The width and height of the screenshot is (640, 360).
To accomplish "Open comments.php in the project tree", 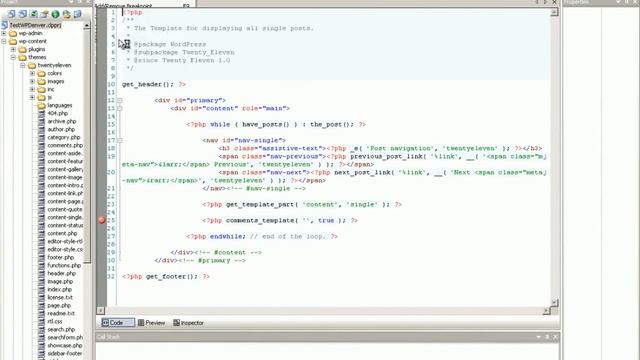I will coord(65,145).
